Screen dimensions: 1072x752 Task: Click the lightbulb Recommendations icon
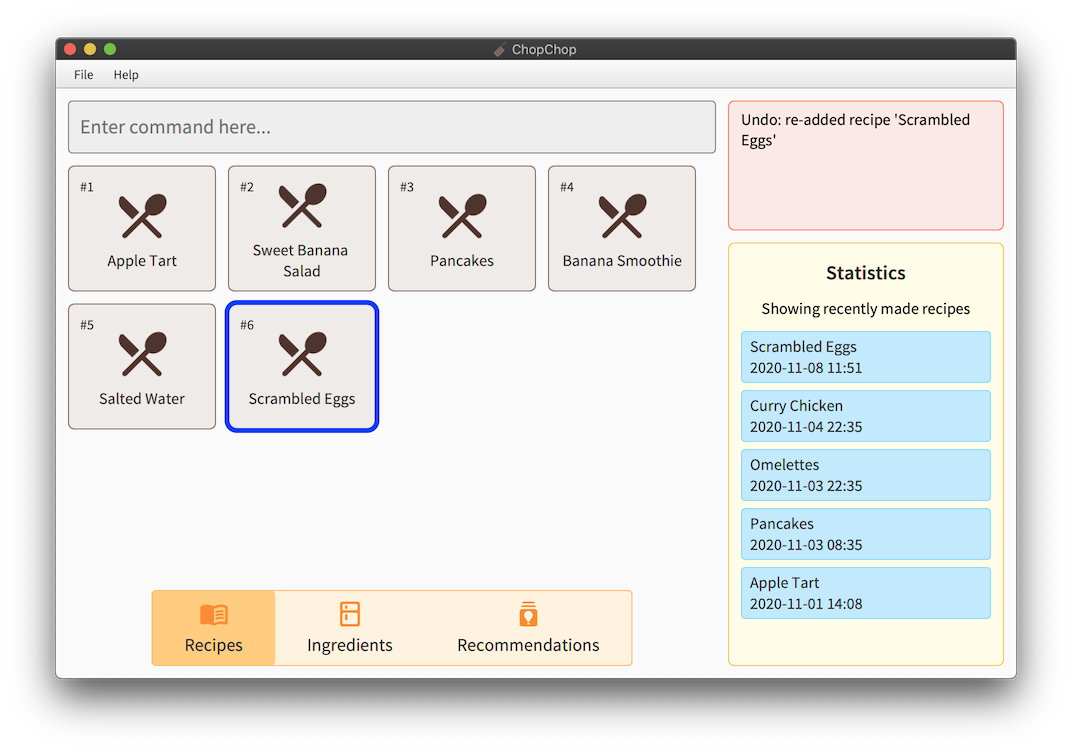click(x=528, y=614)
